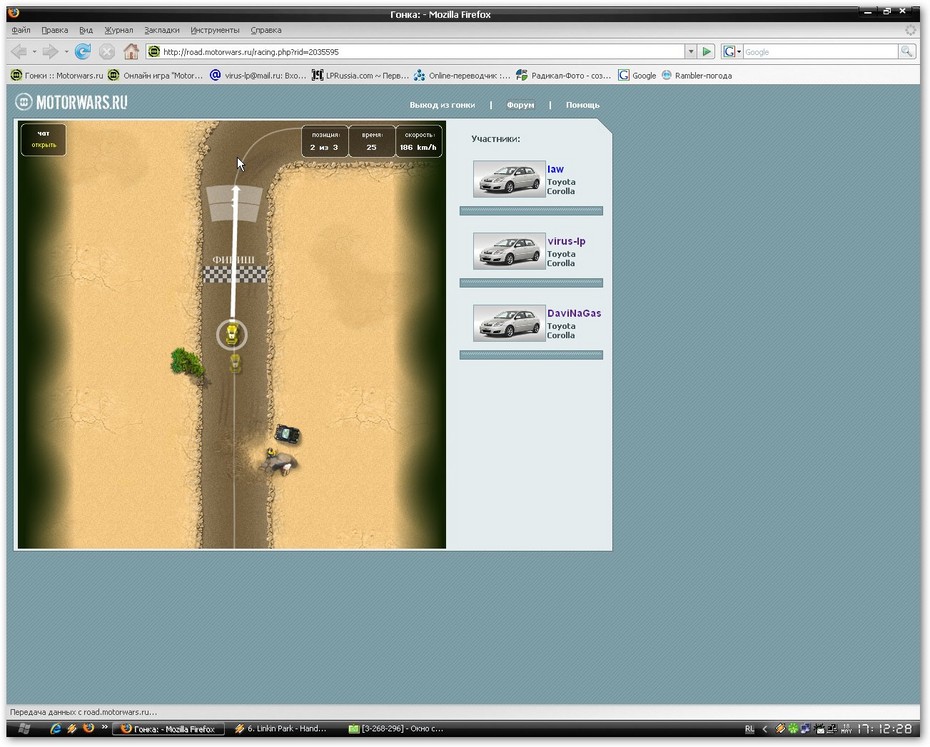Click law's Toyota Corolla thumbnail

509,179
